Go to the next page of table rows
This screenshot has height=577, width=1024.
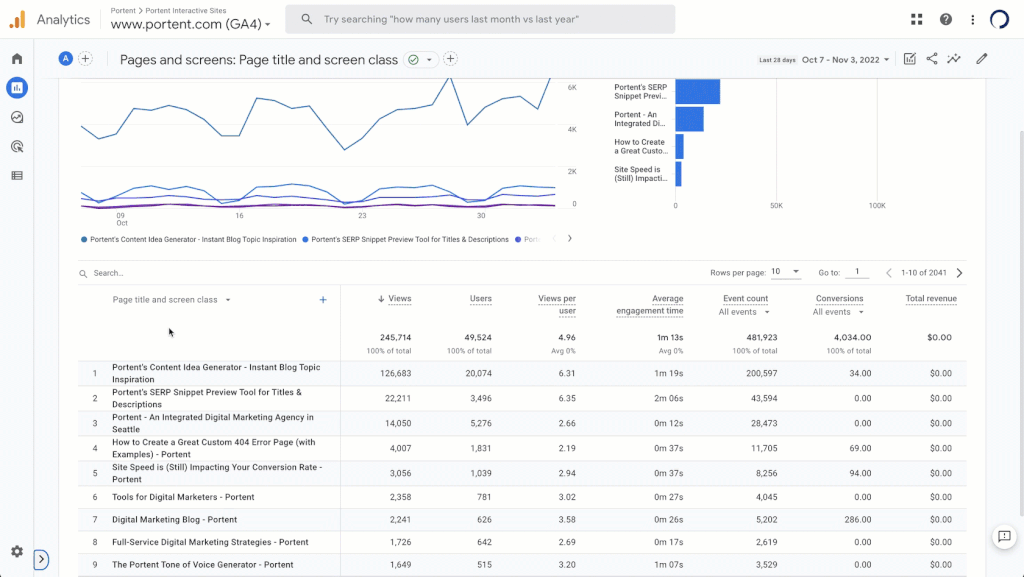pyautogui.click(x=959, y=273)
